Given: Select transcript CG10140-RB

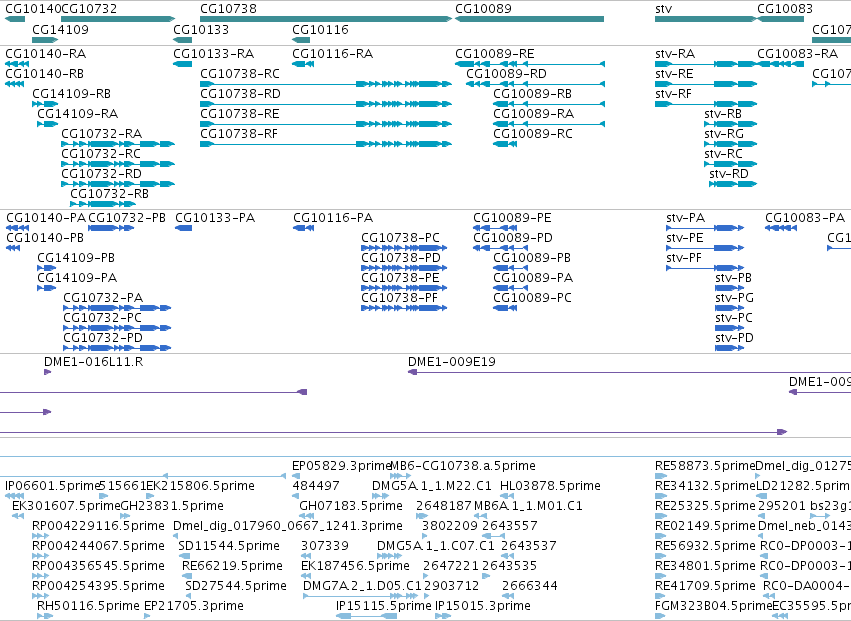Looking at the screenshot, I should tap(45, 74).
